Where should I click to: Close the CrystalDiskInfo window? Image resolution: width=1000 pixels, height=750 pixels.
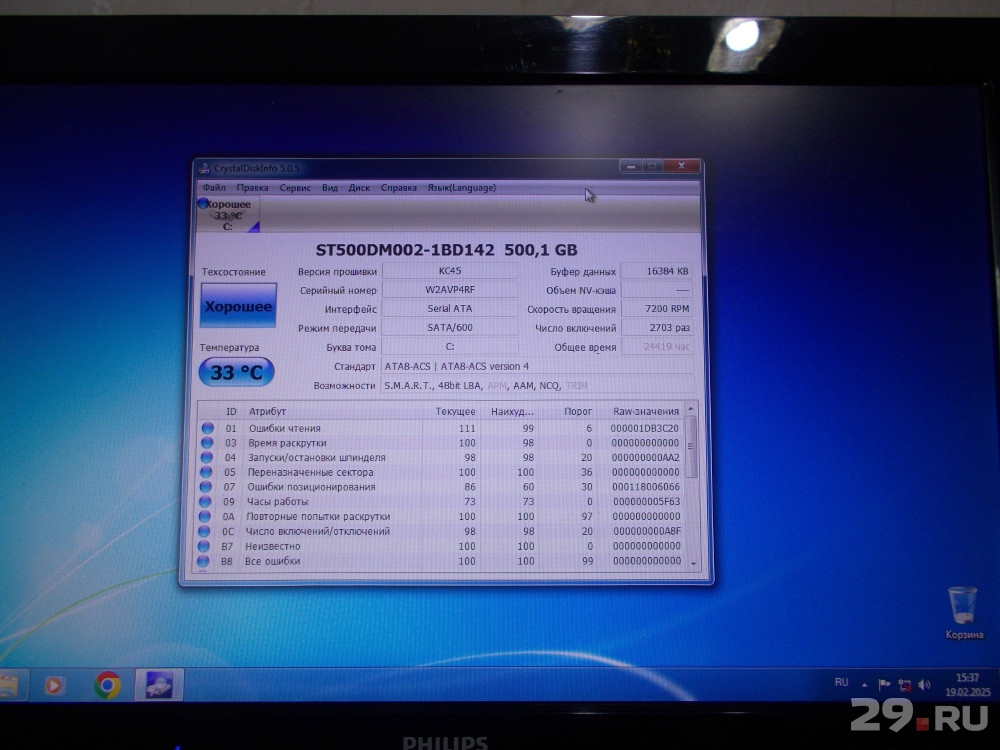[681, 166]
